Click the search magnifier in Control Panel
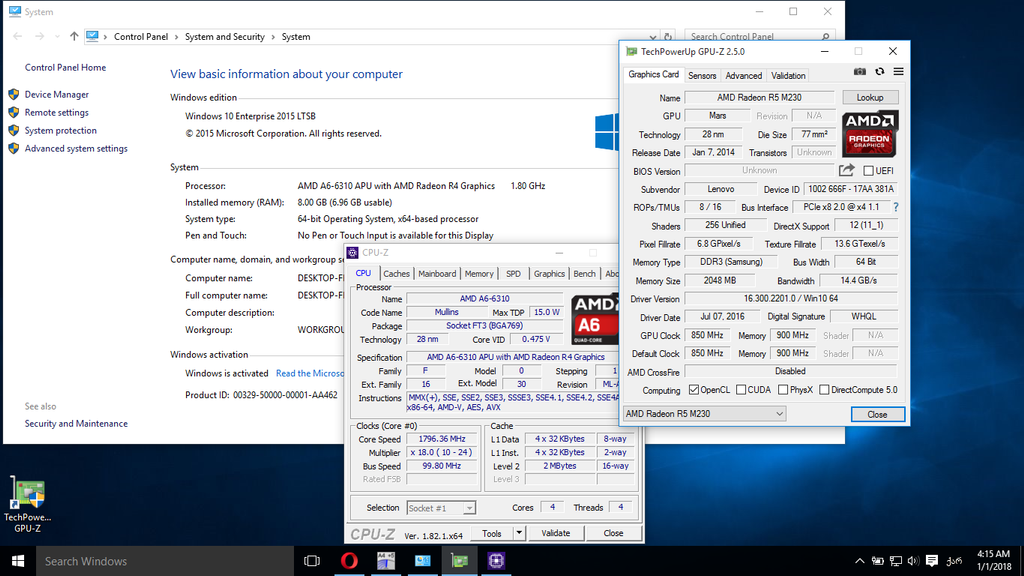 825,37
